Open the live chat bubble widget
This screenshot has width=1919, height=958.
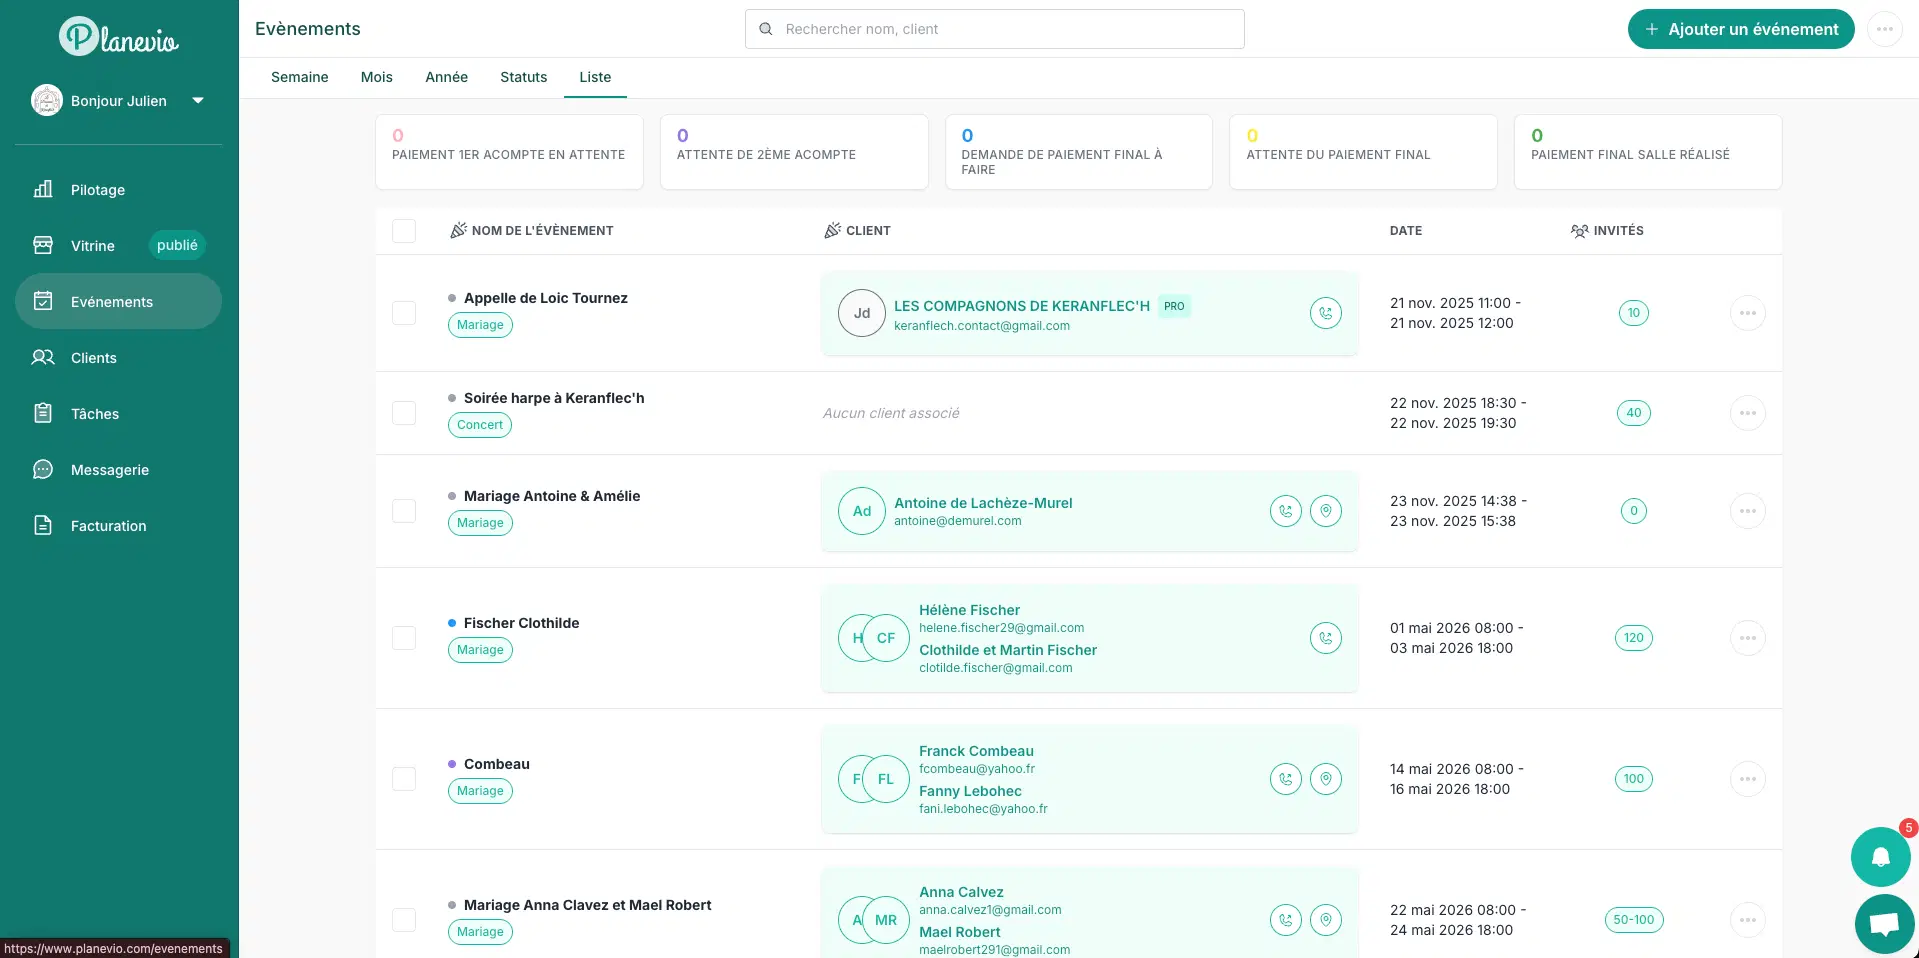1884,924
